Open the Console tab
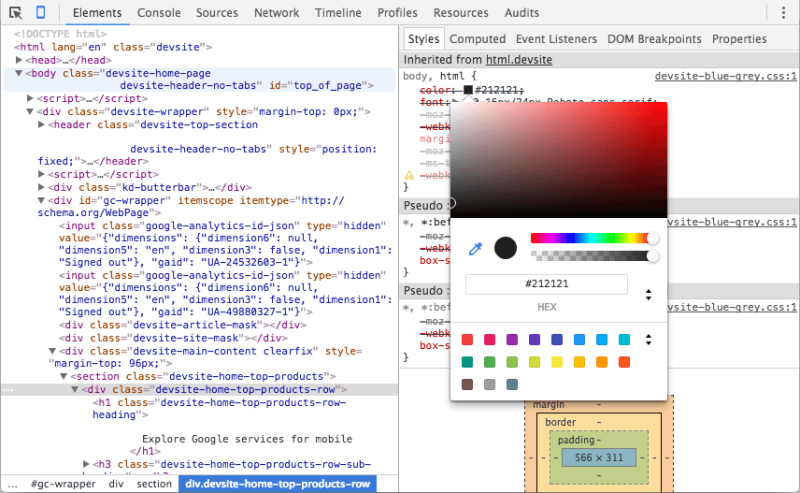 click(159, 13)
